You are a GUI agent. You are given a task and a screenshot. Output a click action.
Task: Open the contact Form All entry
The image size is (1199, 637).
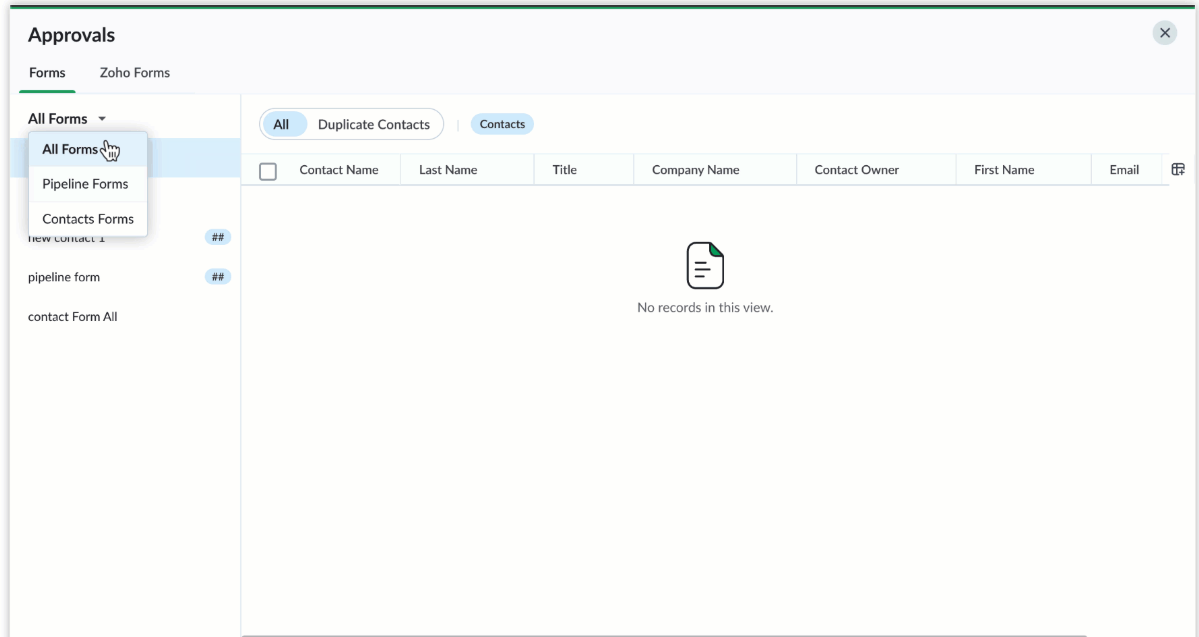(x=73, y=317)
